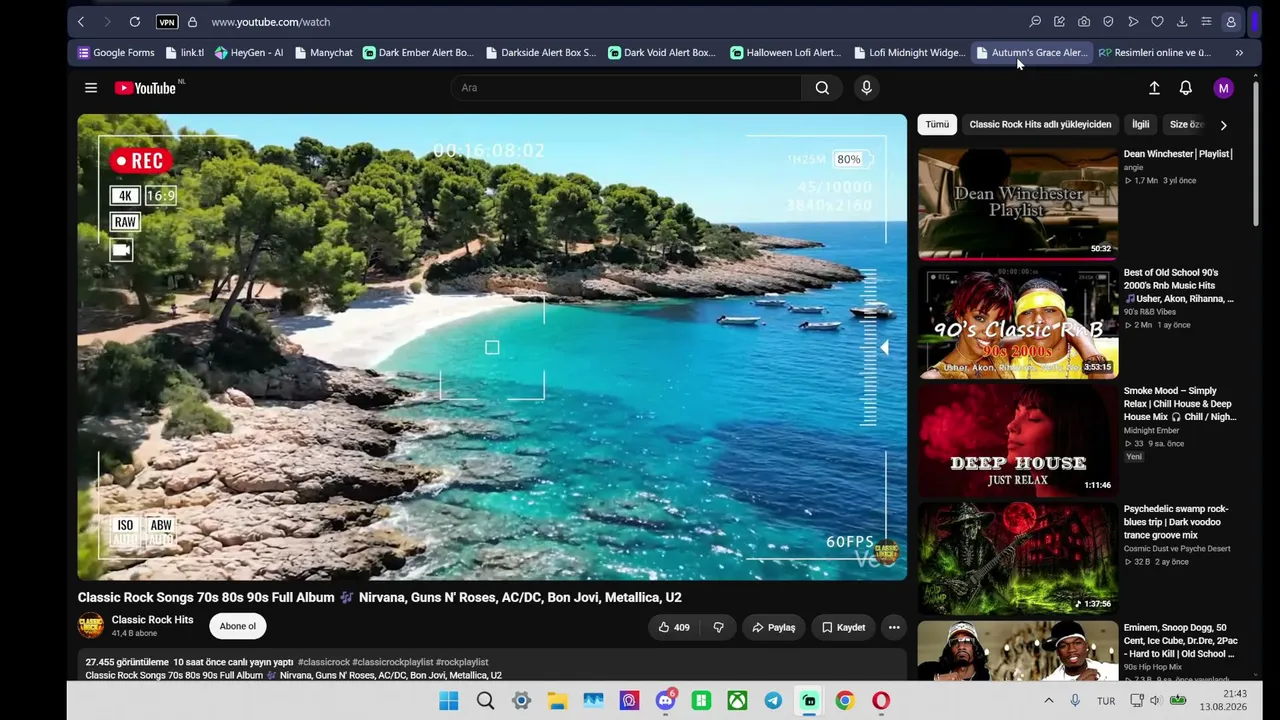Screen dimensions: 1280x720
Task: Open the find-in-page magnifier in browser toolbar
Action: click(x=1035, y=22)
